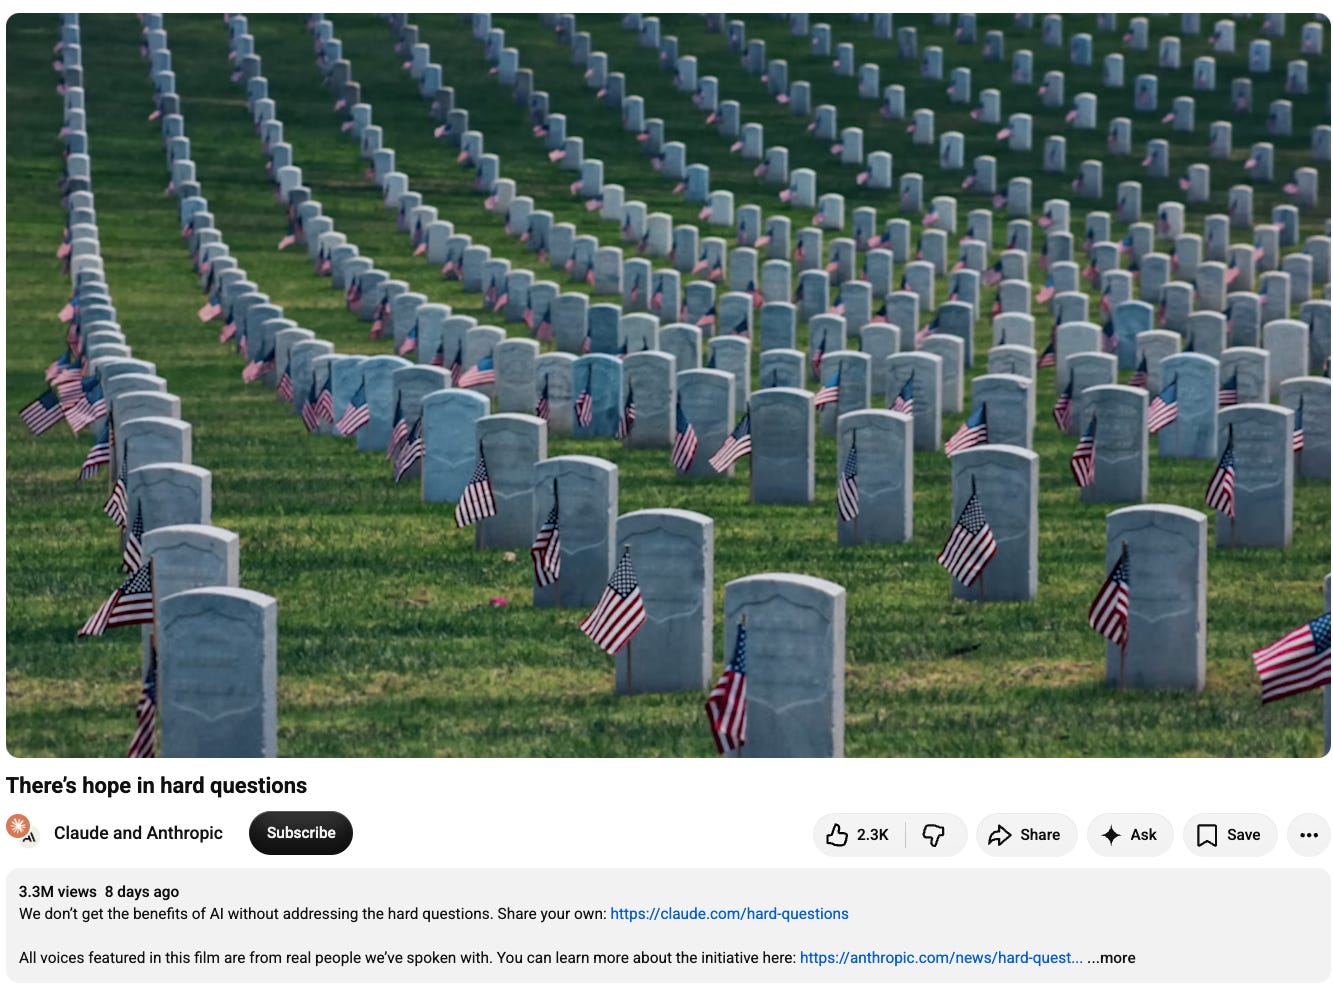Screen dimensions: 1333x990
Task: Ask about this video
Action: [1129, 835]
